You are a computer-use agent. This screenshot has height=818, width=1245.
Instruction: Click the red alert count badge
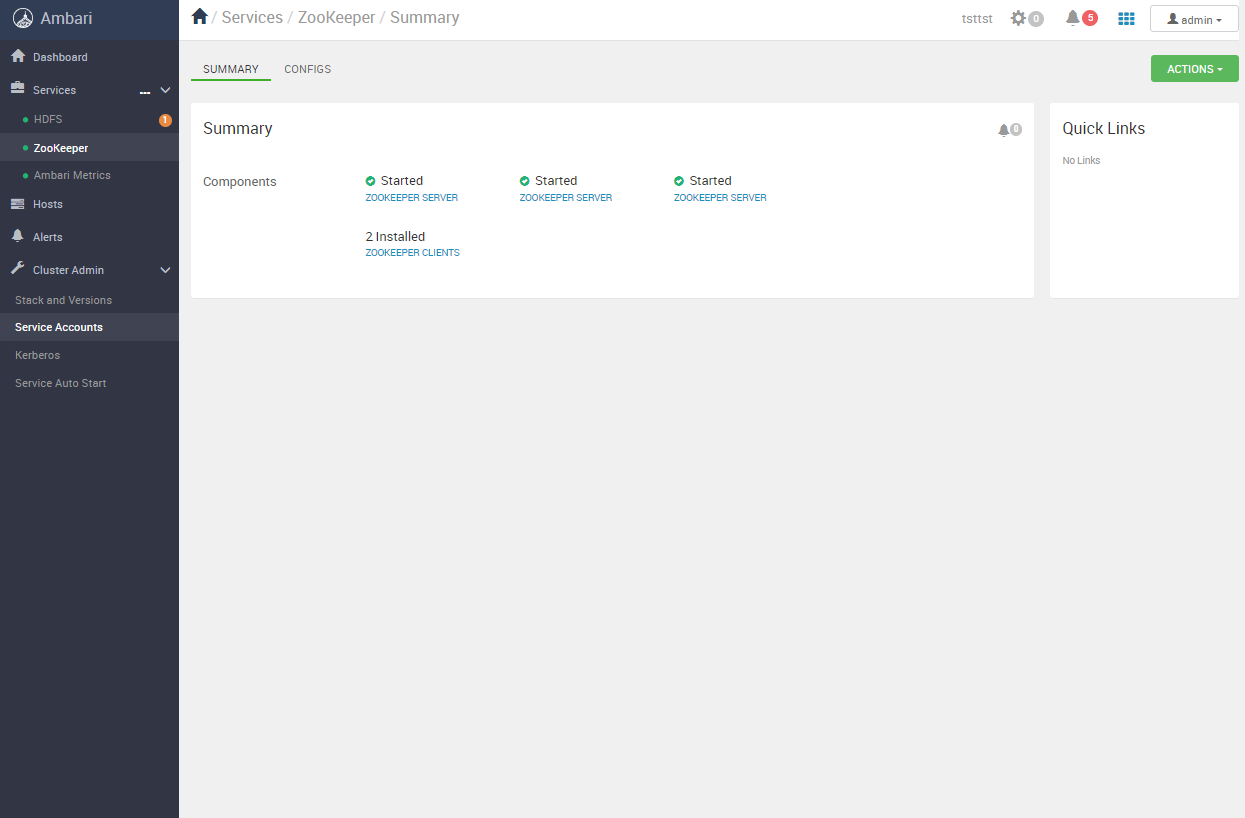click(x=1090, y=18)
